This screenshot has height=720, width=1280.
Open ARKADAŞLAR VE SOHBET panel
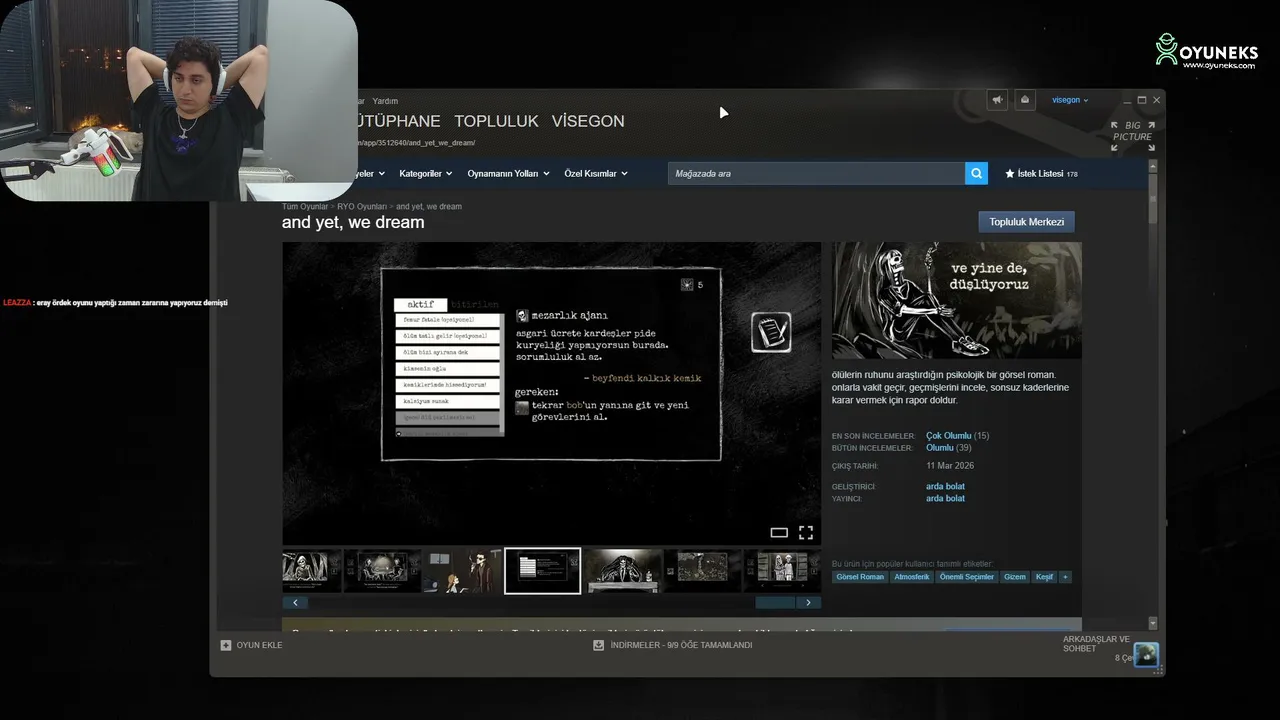(1096, 644)
